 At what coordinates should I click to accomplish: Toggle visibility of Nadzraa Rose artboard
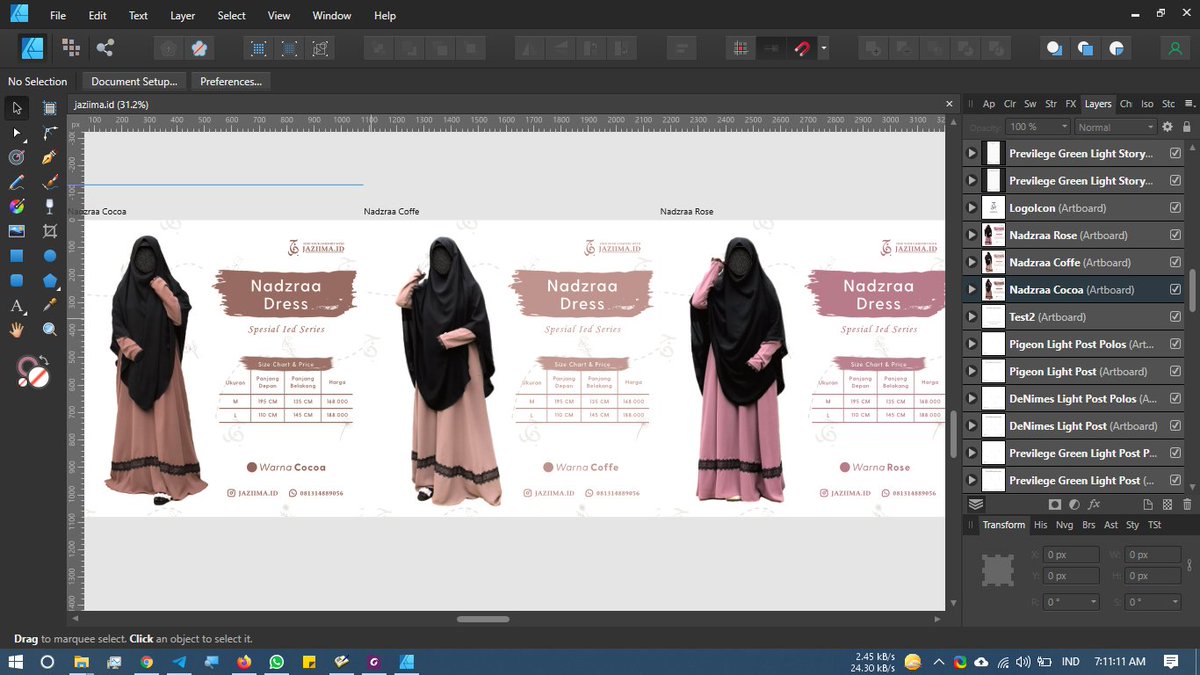pyautogui.click(x=1175, y=235)
